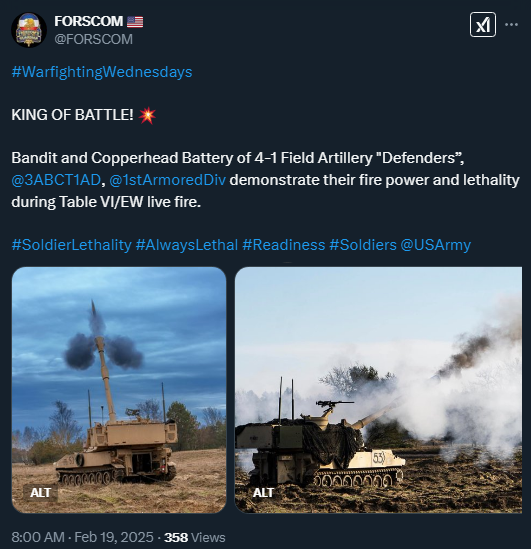Open the #AlwaysLethal hashtag
531x549 pixels.
[x=187, y=245]
